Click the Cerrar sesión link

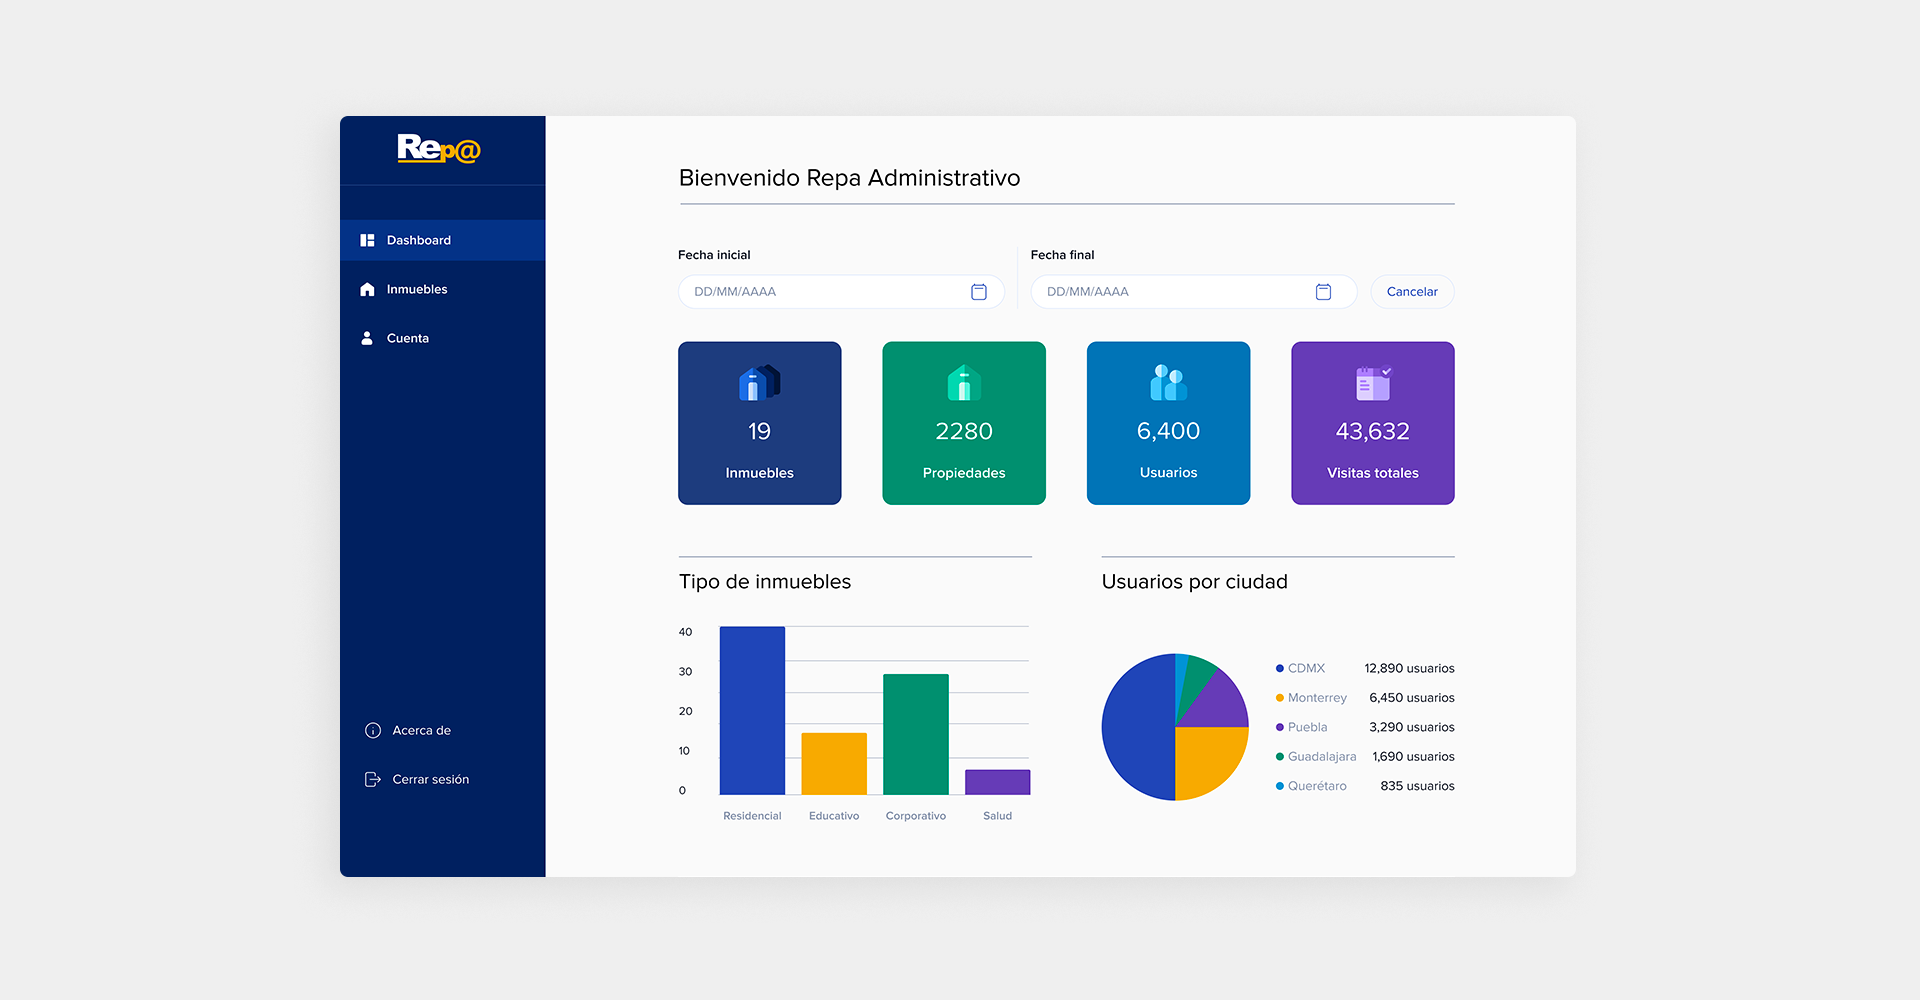pyautogui.click(x=430, y=780)
